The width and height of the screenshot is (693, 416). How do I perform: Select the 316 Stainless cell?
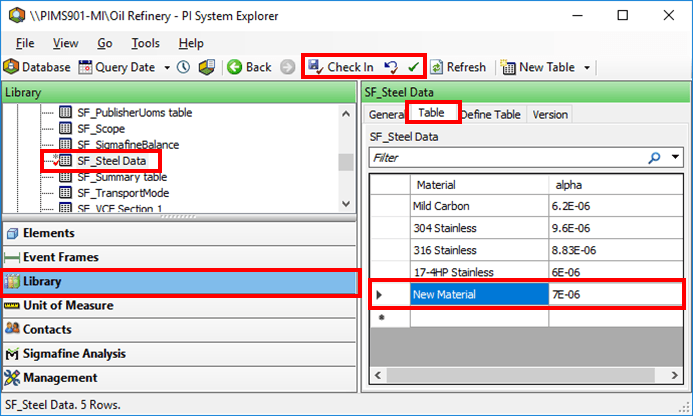[x=479, y=250]
